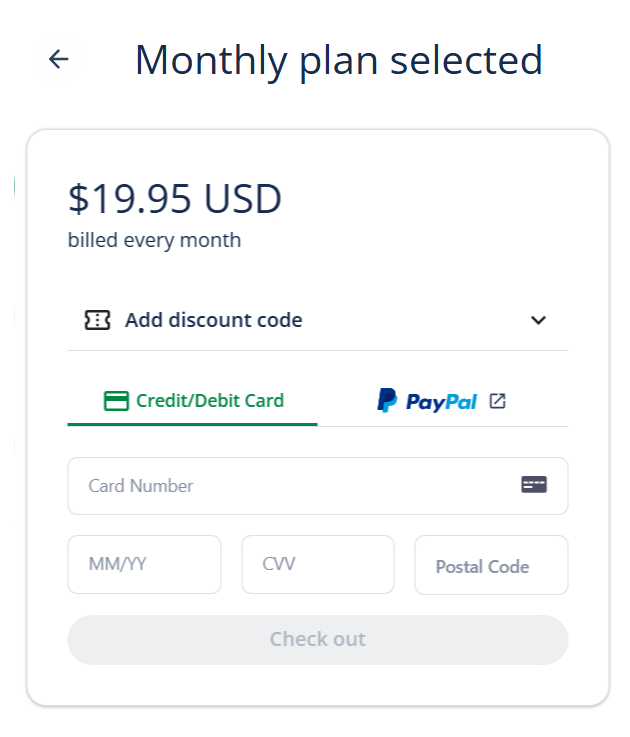Click the 'billed every month' text
The height and width of the screenshot is (737, 630).
154,240
